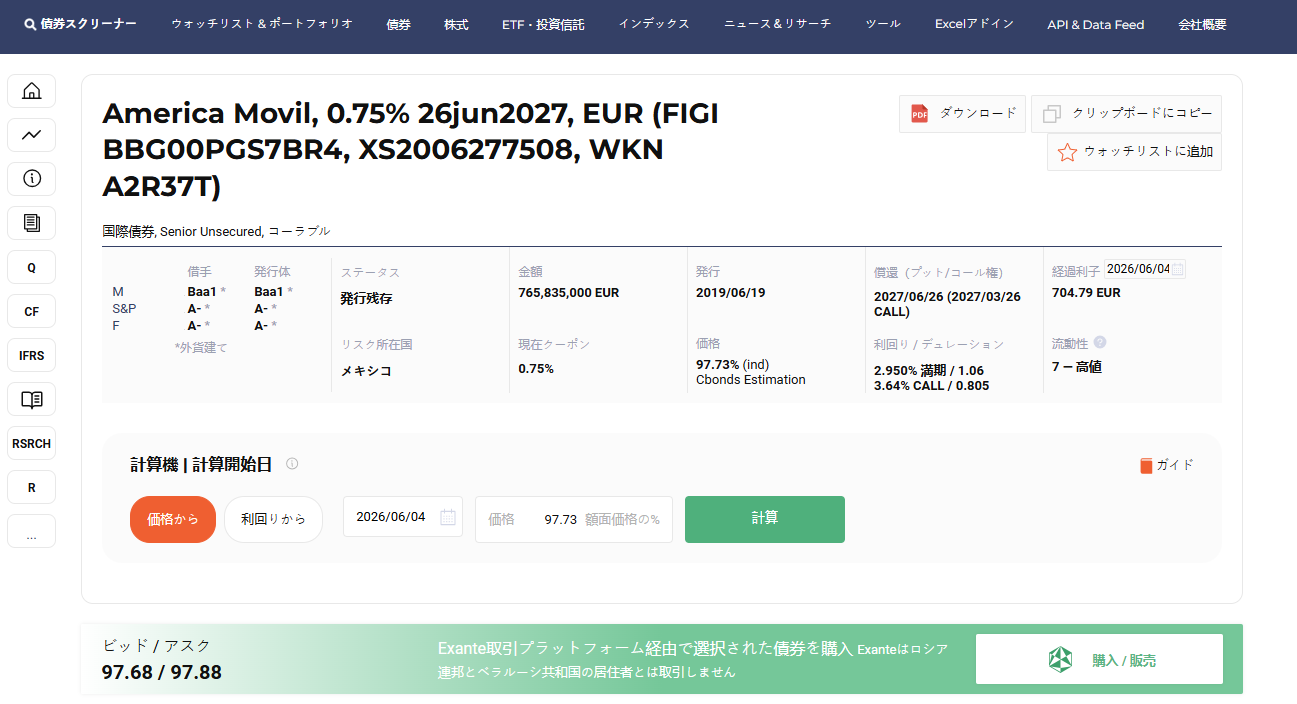Click the 価格 97.73 input field

[x=574, y=519]
